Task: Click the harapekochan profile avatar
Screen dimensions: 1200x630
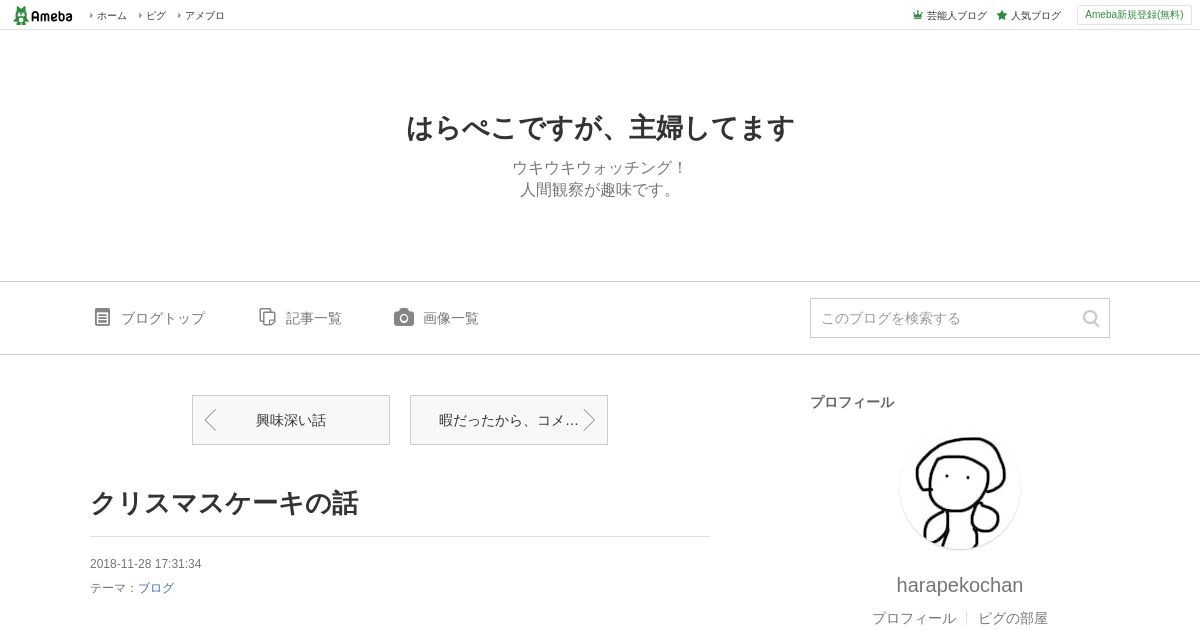Action: (x=960, y=489)
